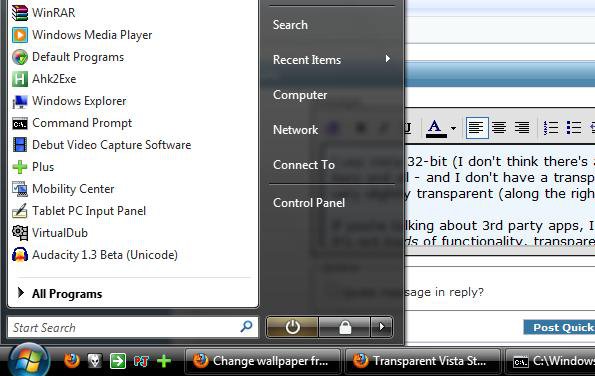Screen dimensions: 595x376
Task: Launch VirtualDub
Action: click(x=50, y=233)
